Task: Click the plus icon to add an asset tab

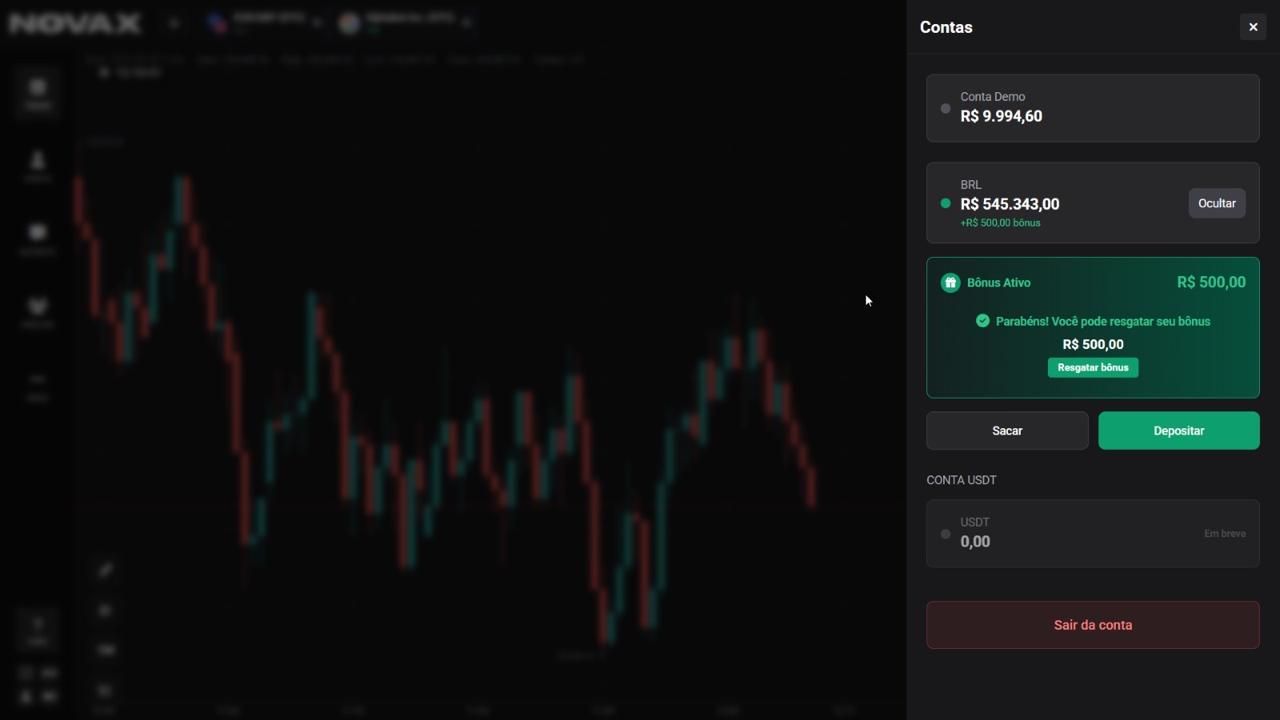Action: tap(173, 22)
